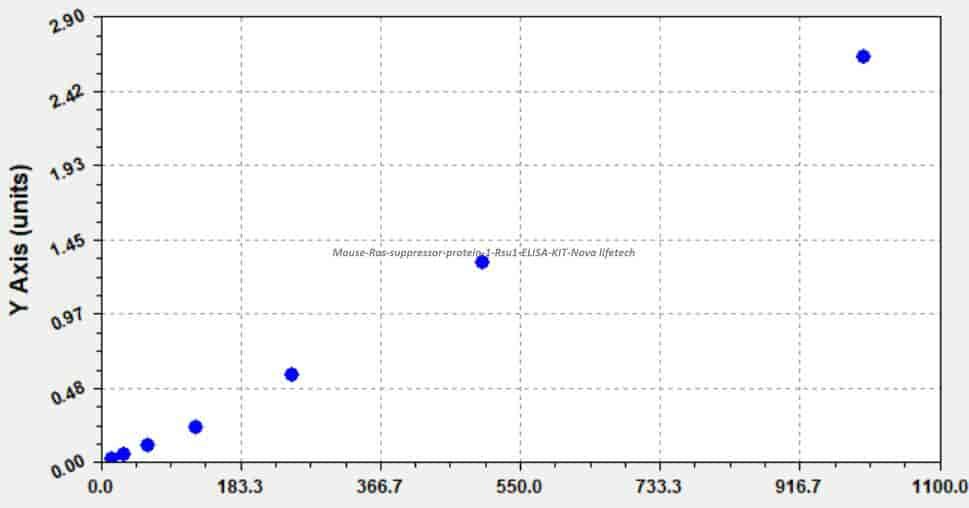
Task: Select the data point near x 62
Action: (147, 445)
